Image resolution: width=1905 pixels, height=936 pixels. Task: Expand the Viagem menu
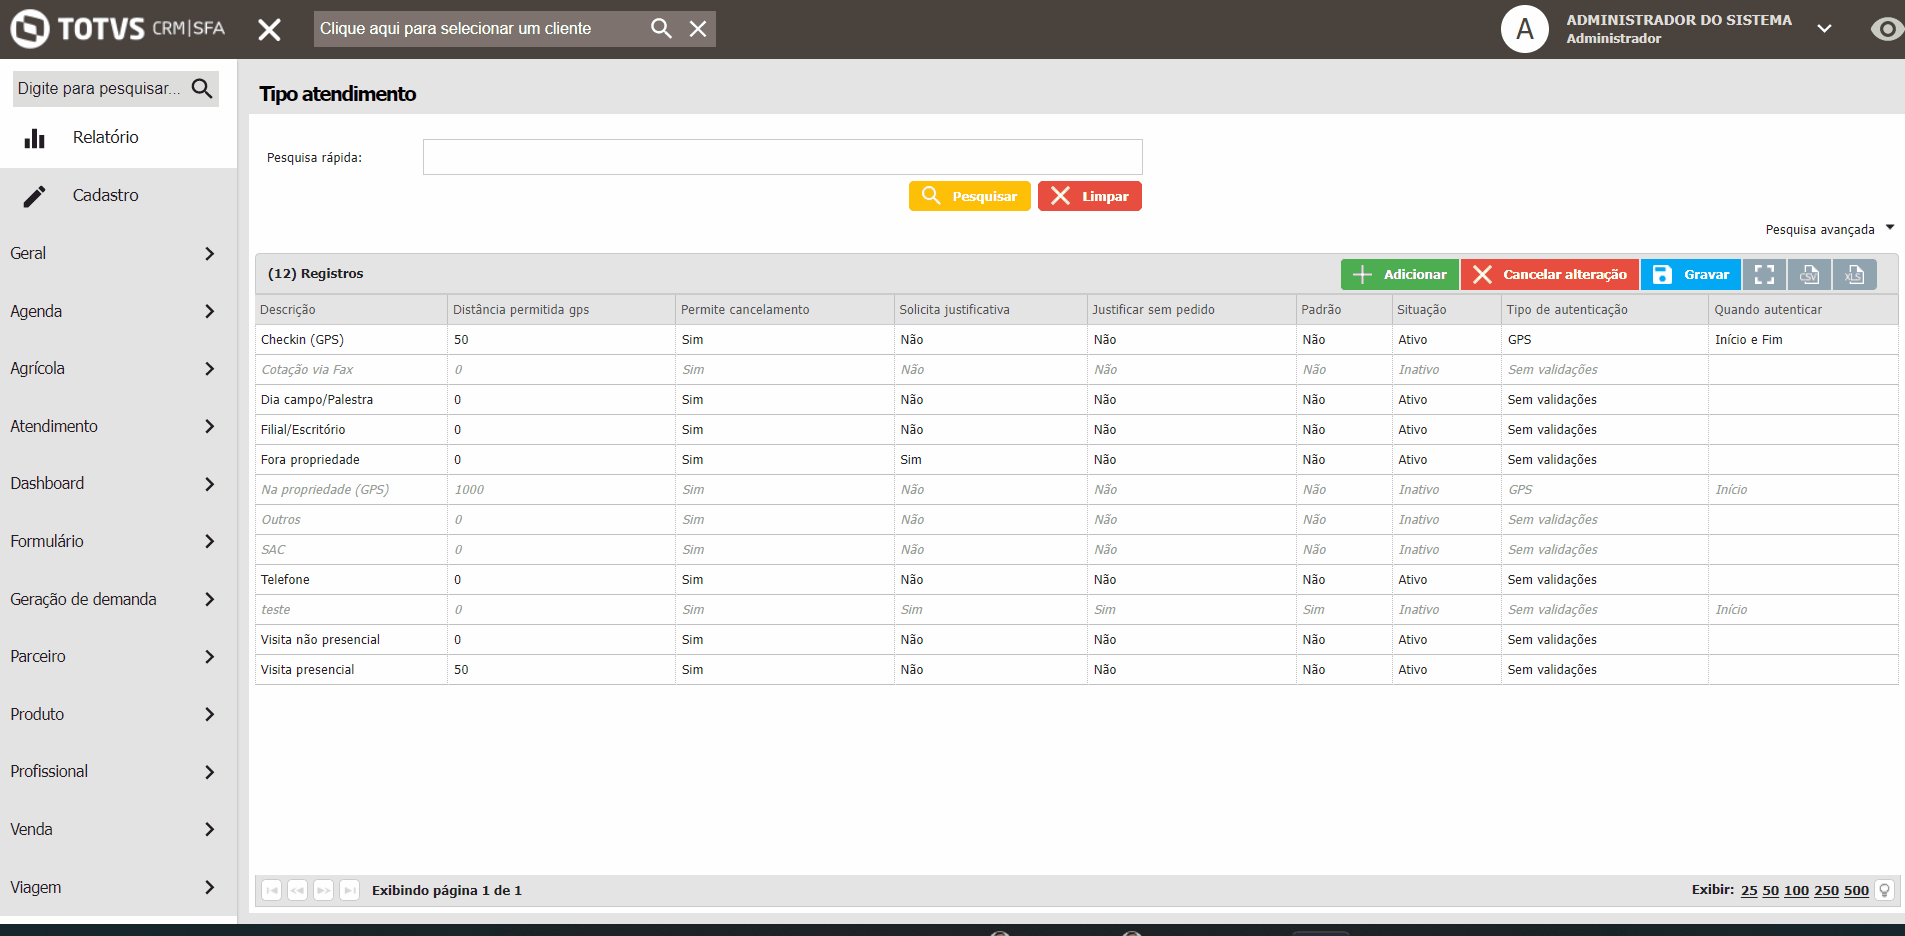point(118,887)
